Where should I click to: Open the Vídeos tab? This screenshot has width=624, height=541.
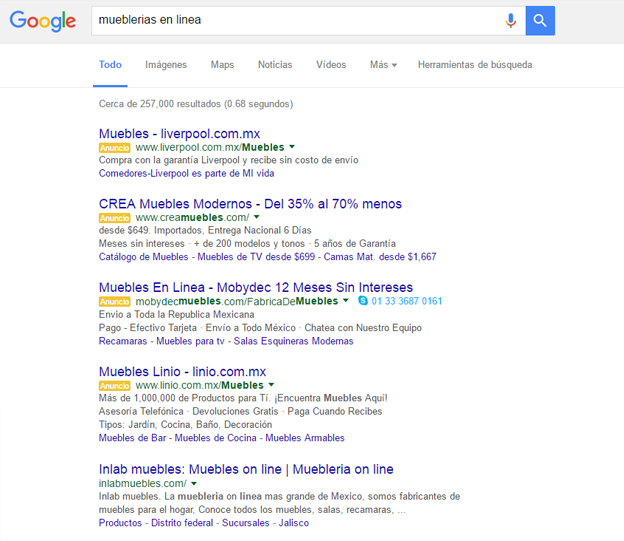[x=331, y=64]
